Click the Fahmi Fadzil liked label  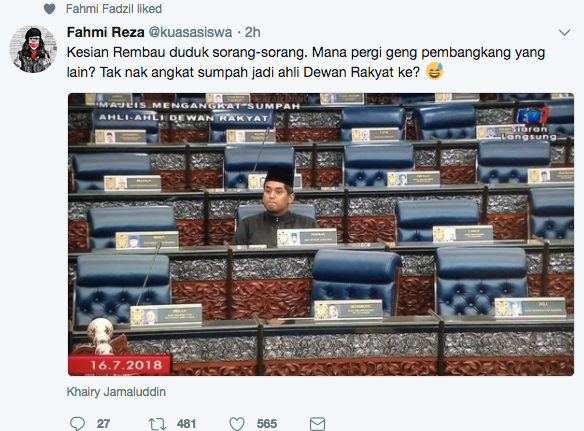(x=114, y=9)
